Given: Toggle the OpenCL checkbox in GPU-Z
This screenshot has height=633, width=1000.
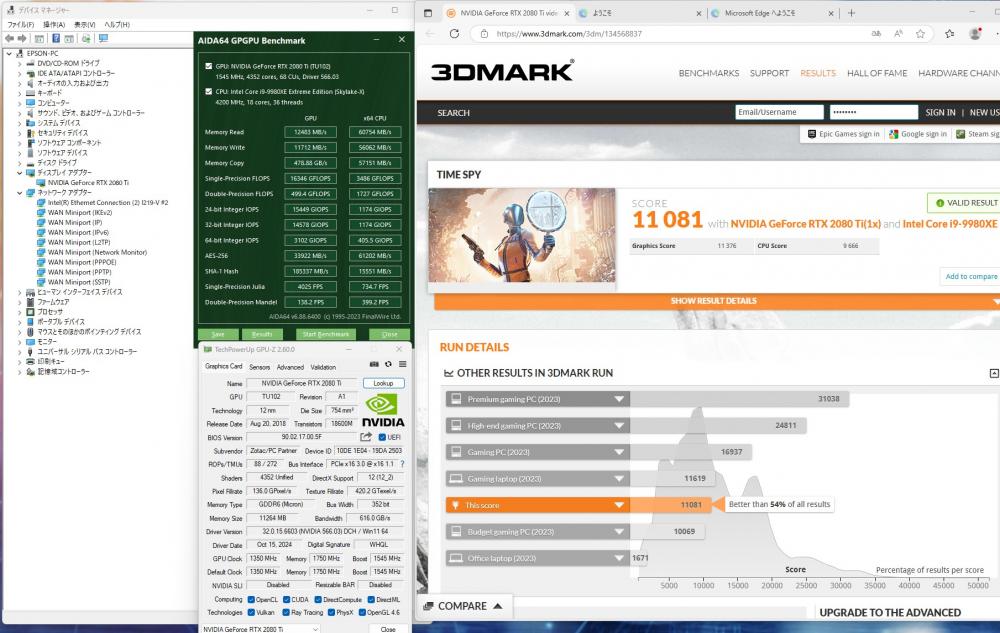Looking at the screenshot, I should [x=251, y=600].
